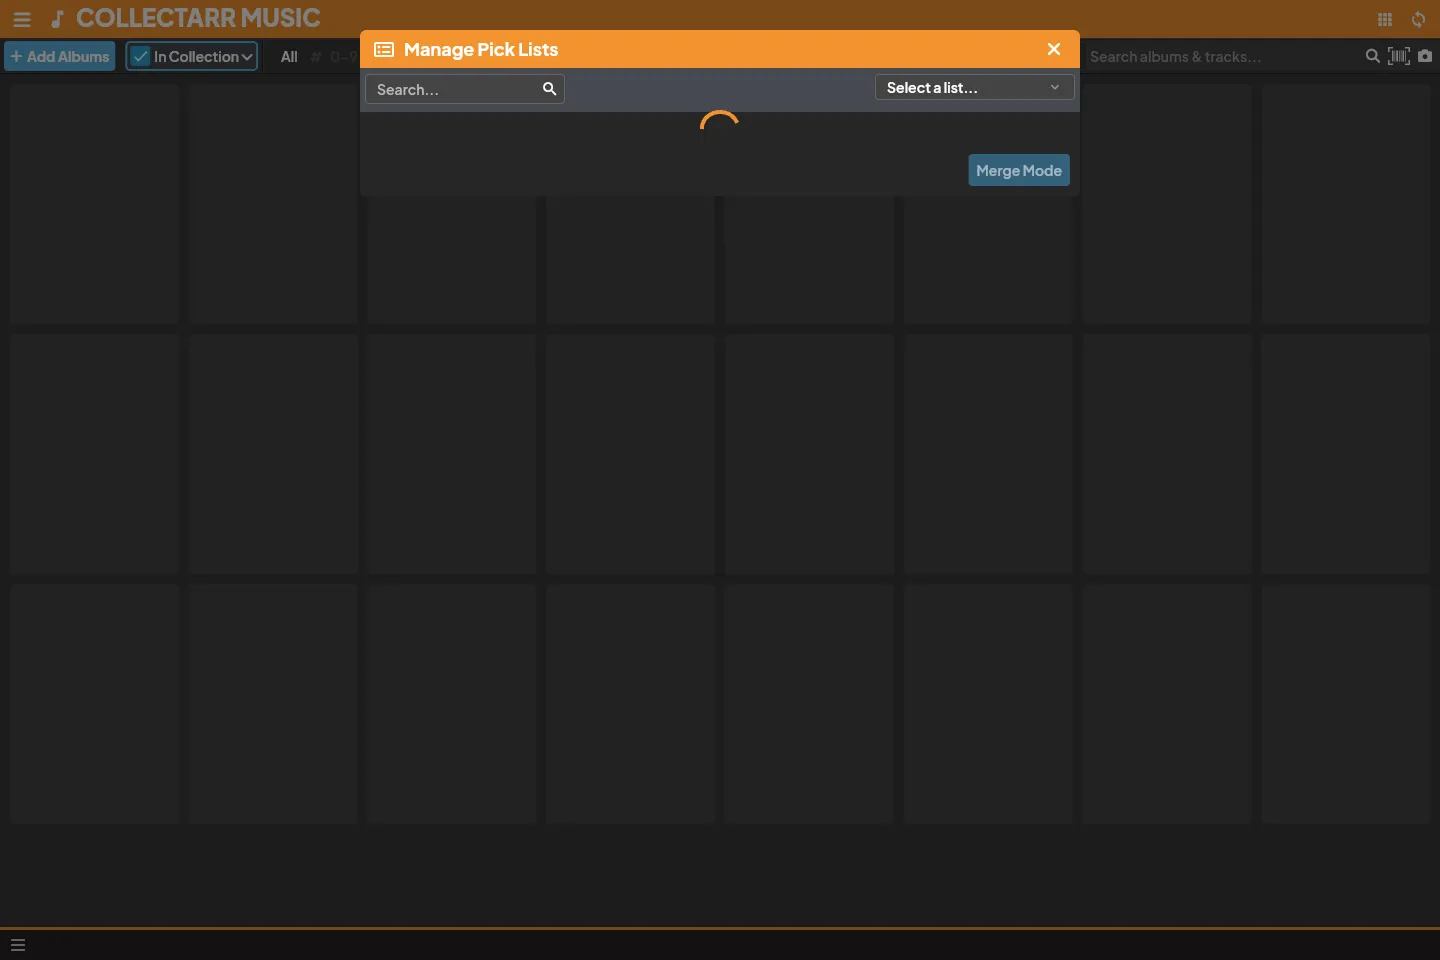Open the Select a list dropdown
The image size is (1440, 960).
(975, 87)
